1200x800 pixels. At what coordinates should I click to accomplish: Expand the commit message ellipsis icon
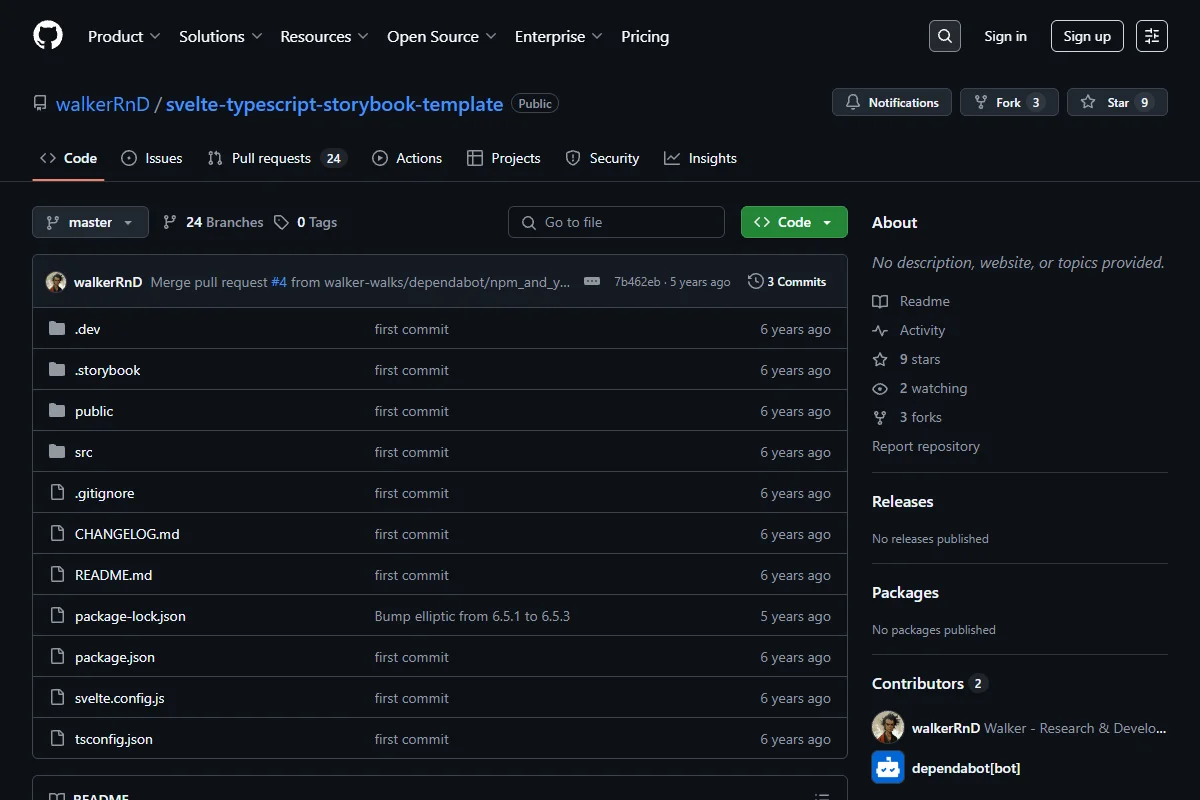click(x=592, y=282)
